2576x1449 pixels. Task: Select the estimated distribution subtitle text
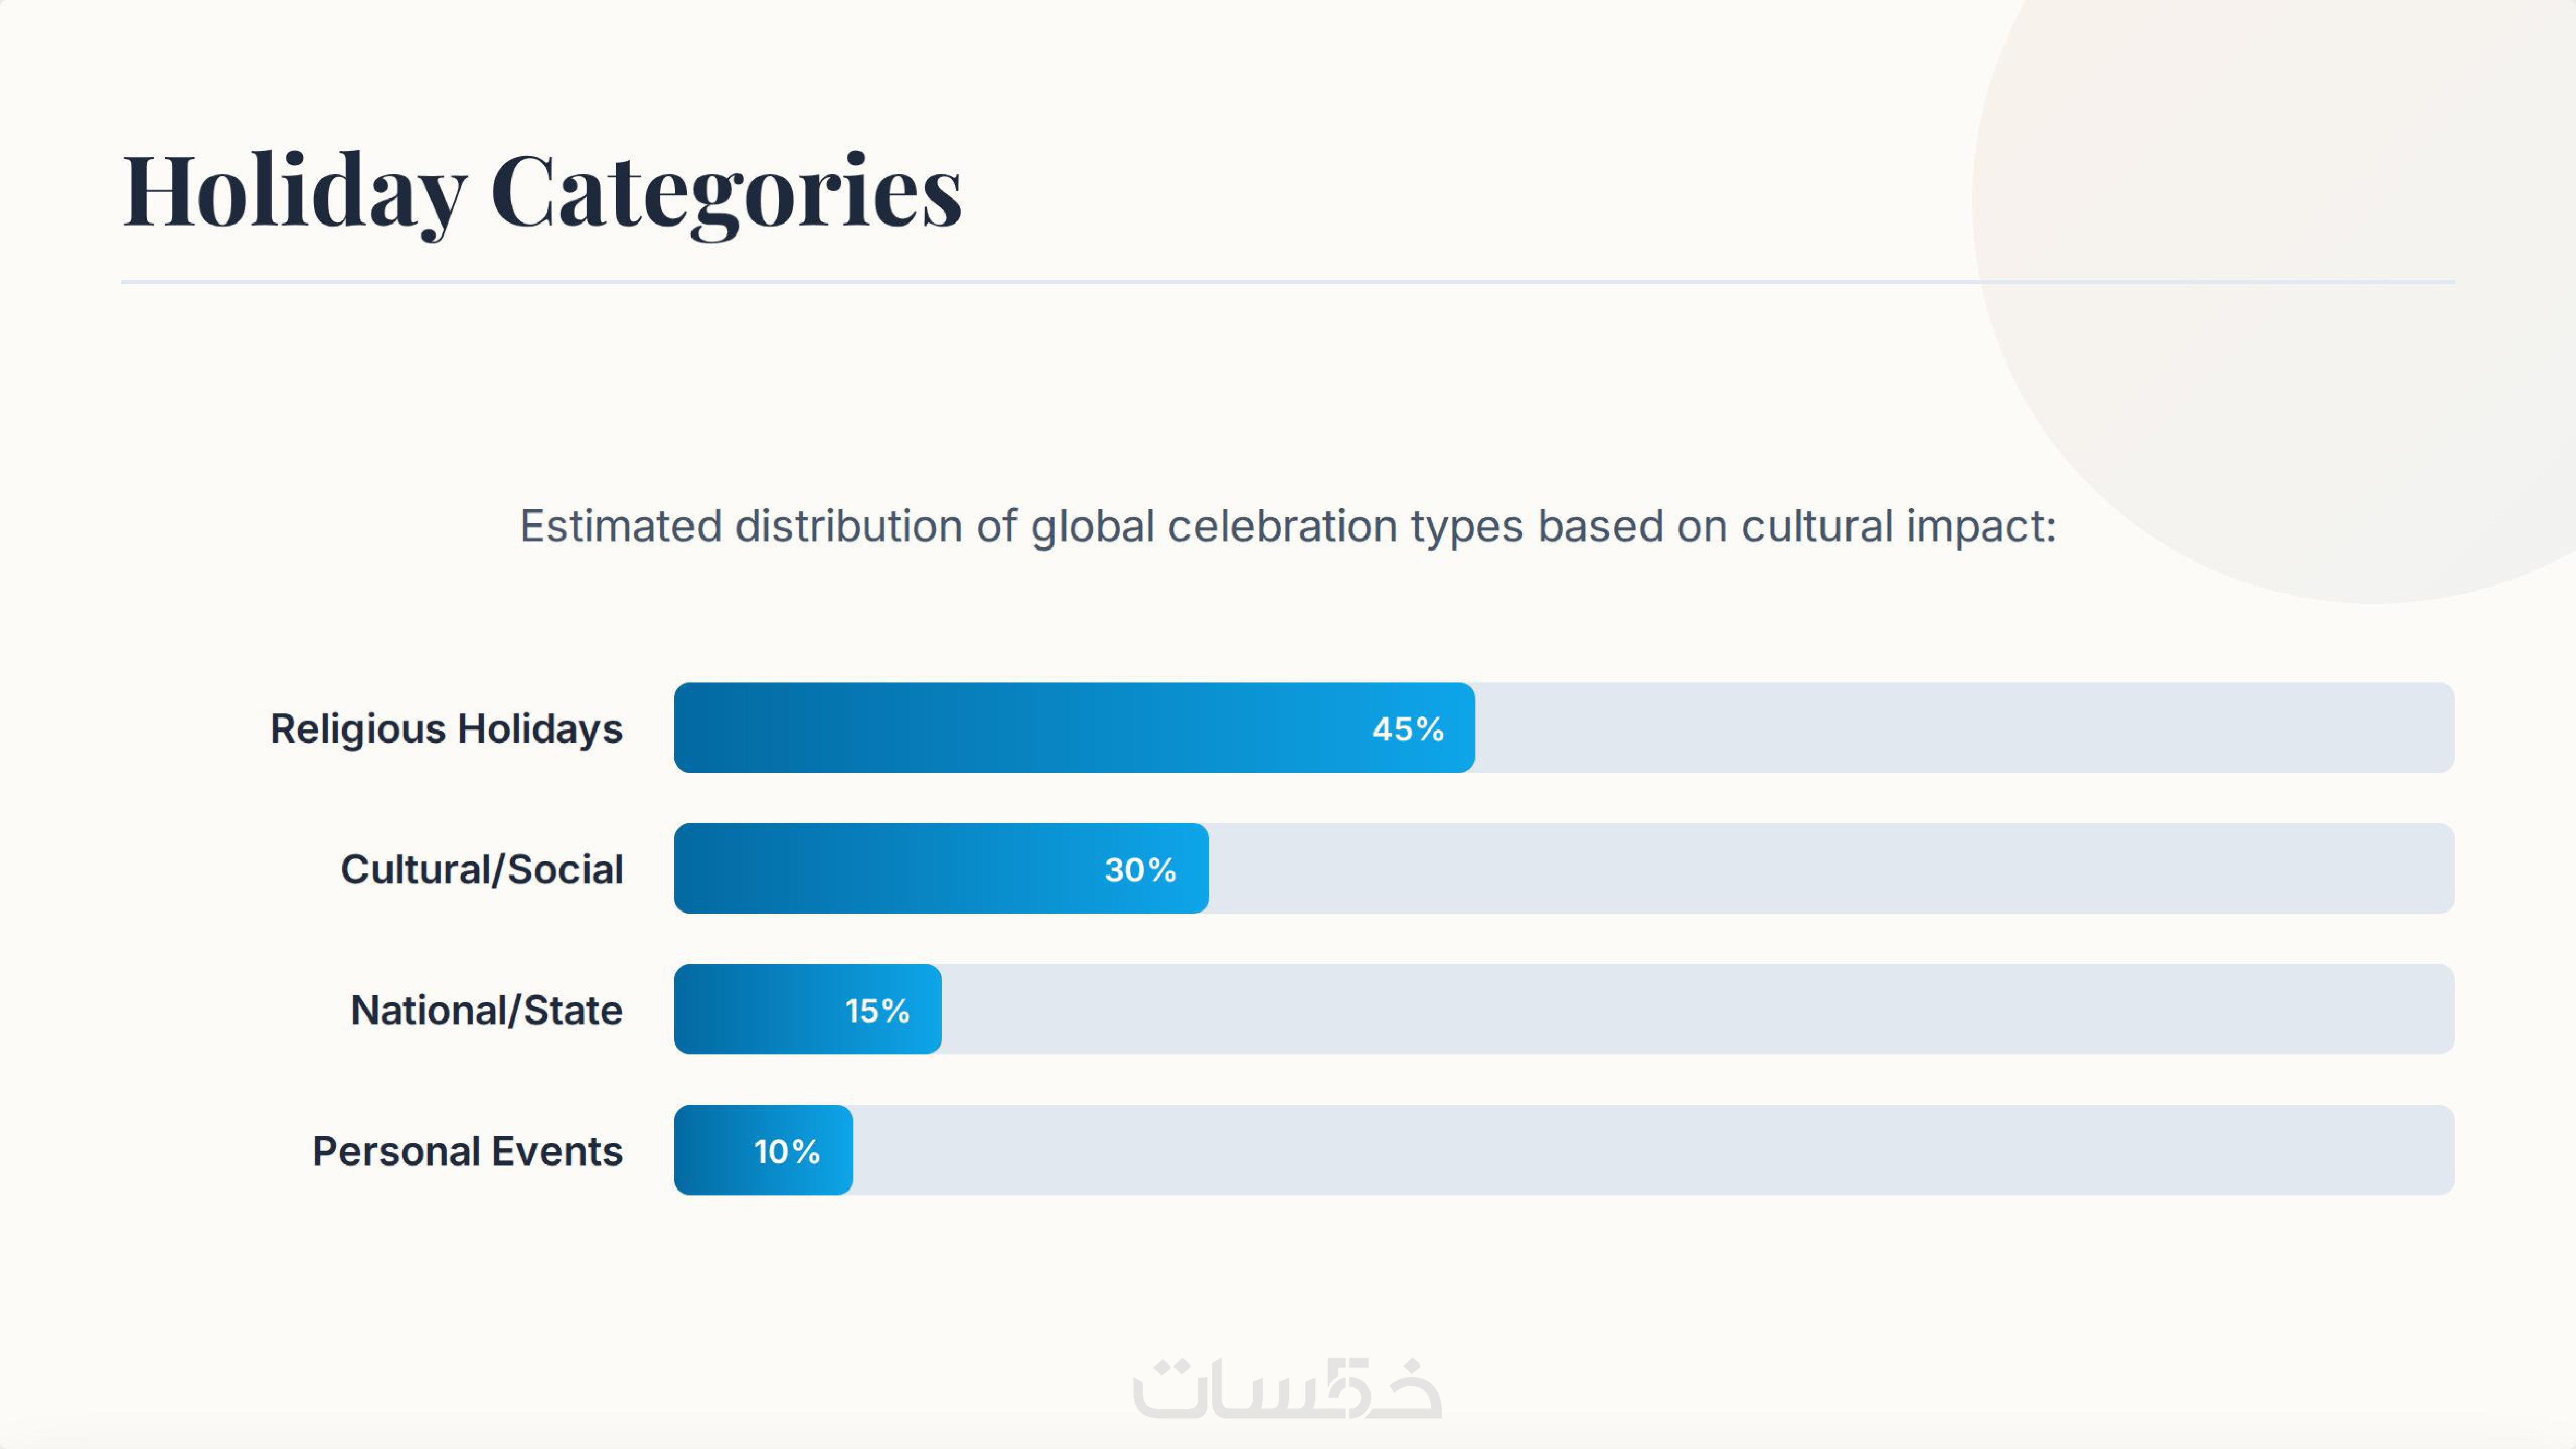point(1287,526)
